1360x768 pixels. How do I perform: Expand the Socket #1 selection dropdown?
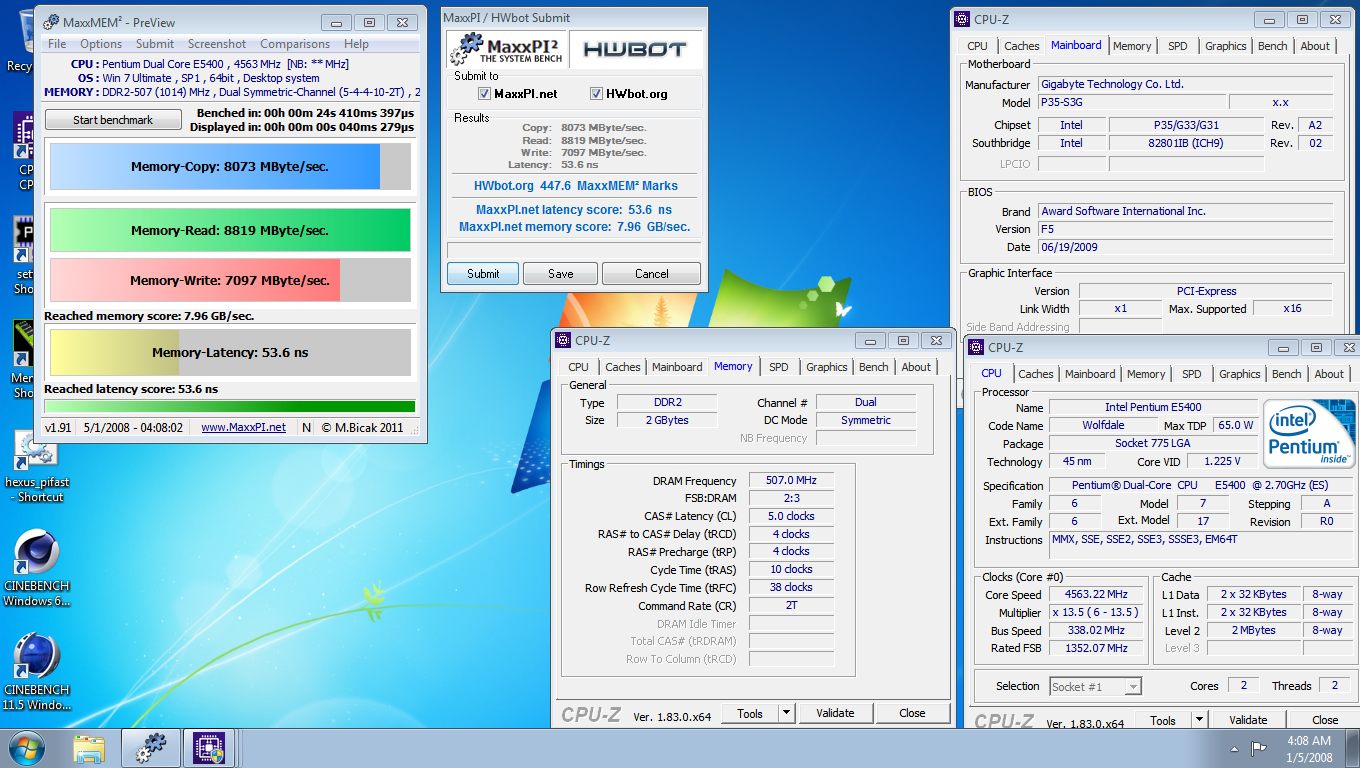[1133, 686]
